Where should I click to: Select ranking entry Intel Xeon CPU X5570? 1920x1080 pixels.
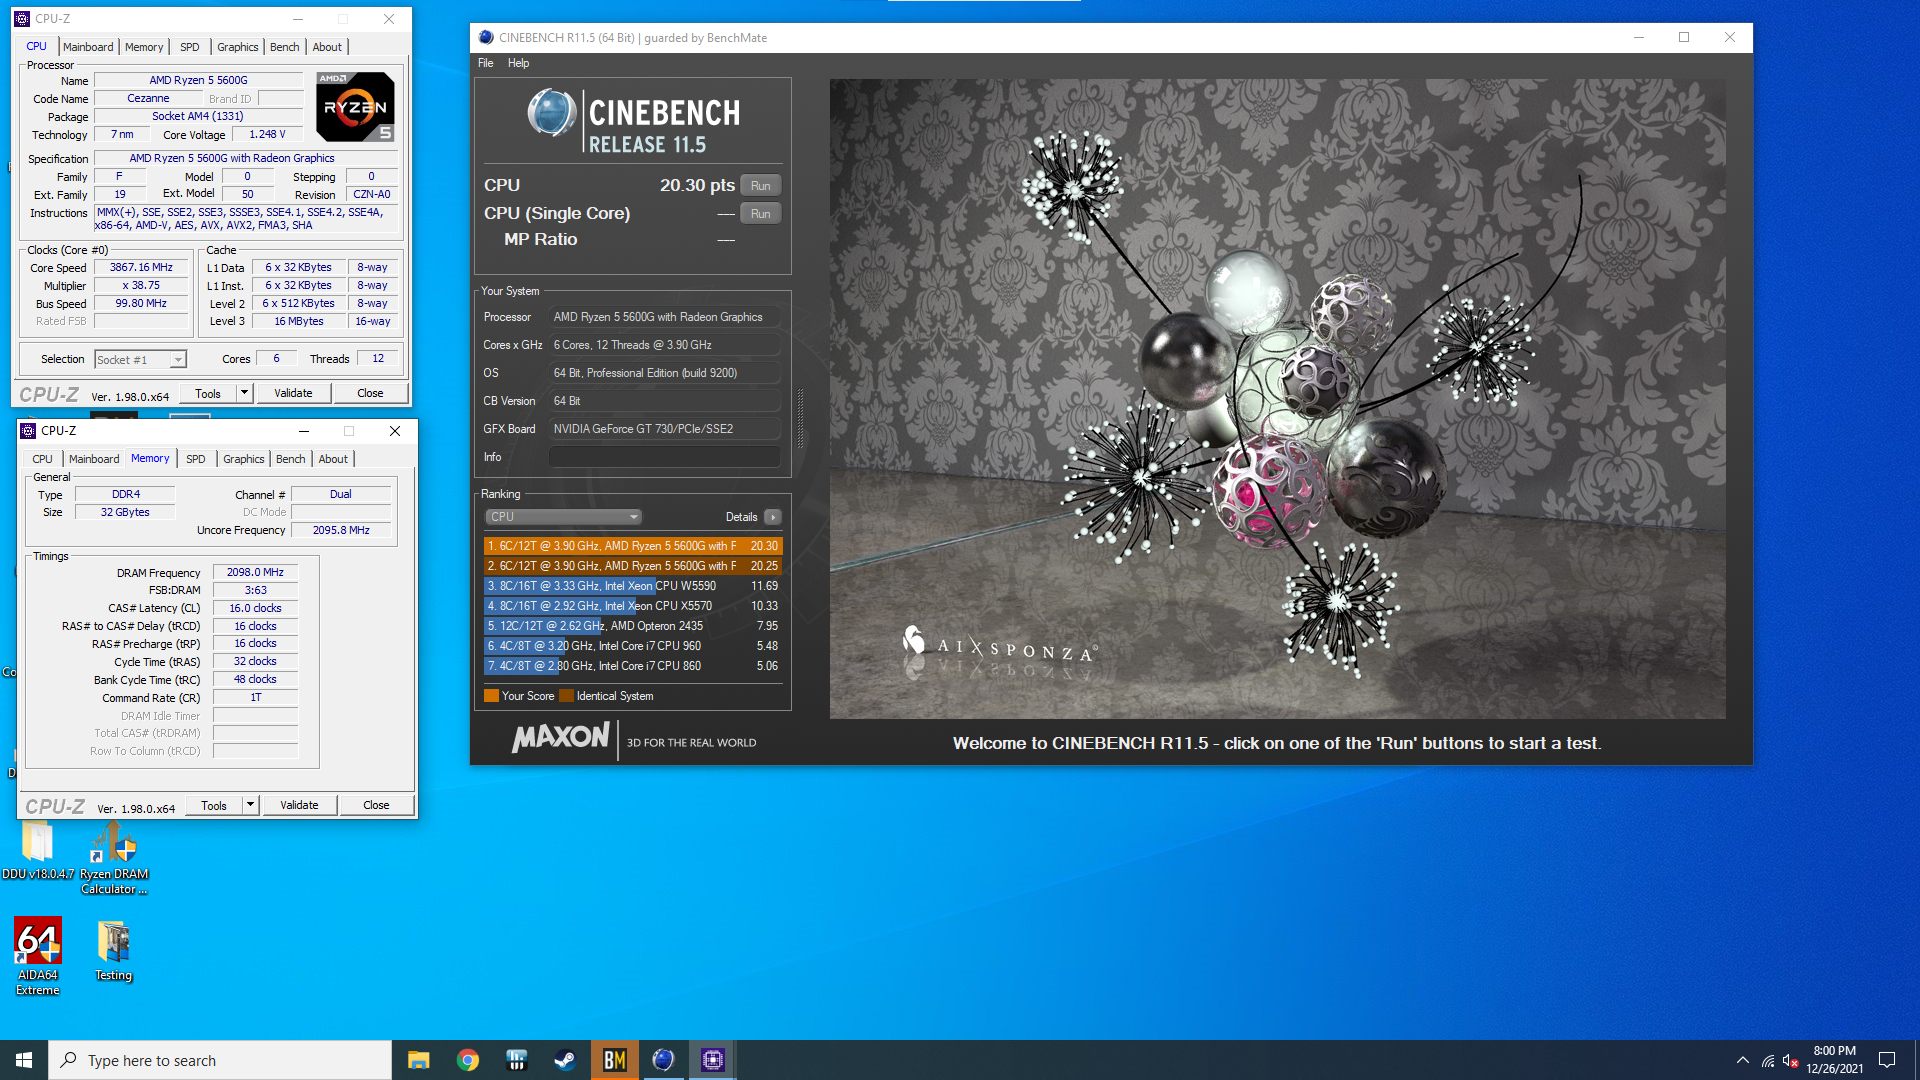pos(632,606)
